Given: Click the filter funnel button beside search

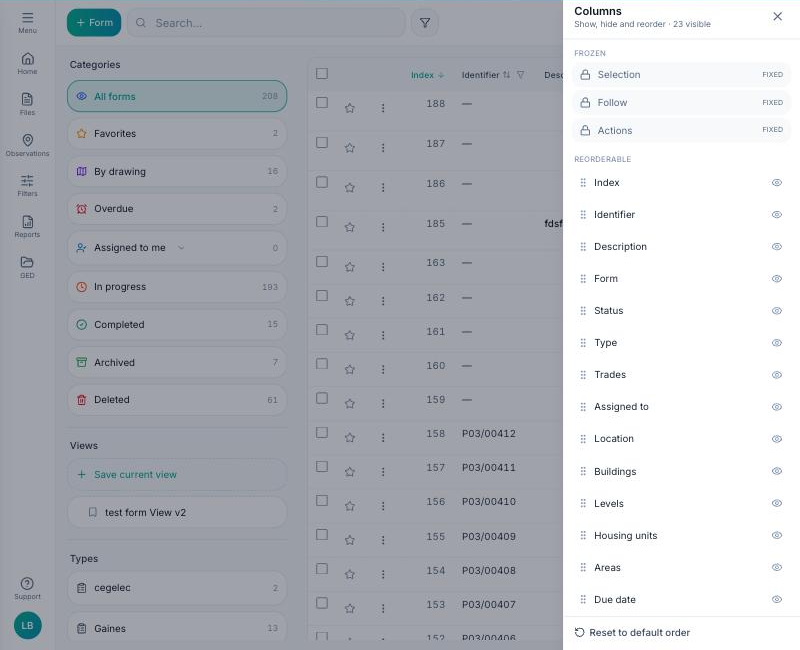Looking at the screenshot, I should 424,22.
